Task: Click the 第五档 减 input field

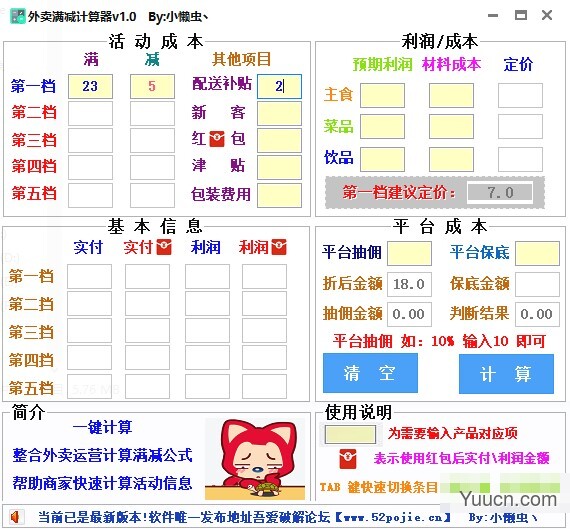Action: 152,196
